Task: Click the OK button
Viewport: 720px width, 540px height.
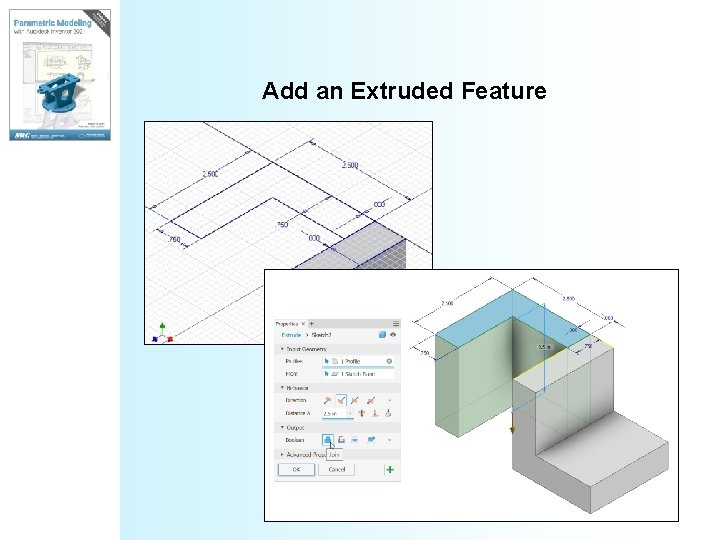Action: coord(296,469)
